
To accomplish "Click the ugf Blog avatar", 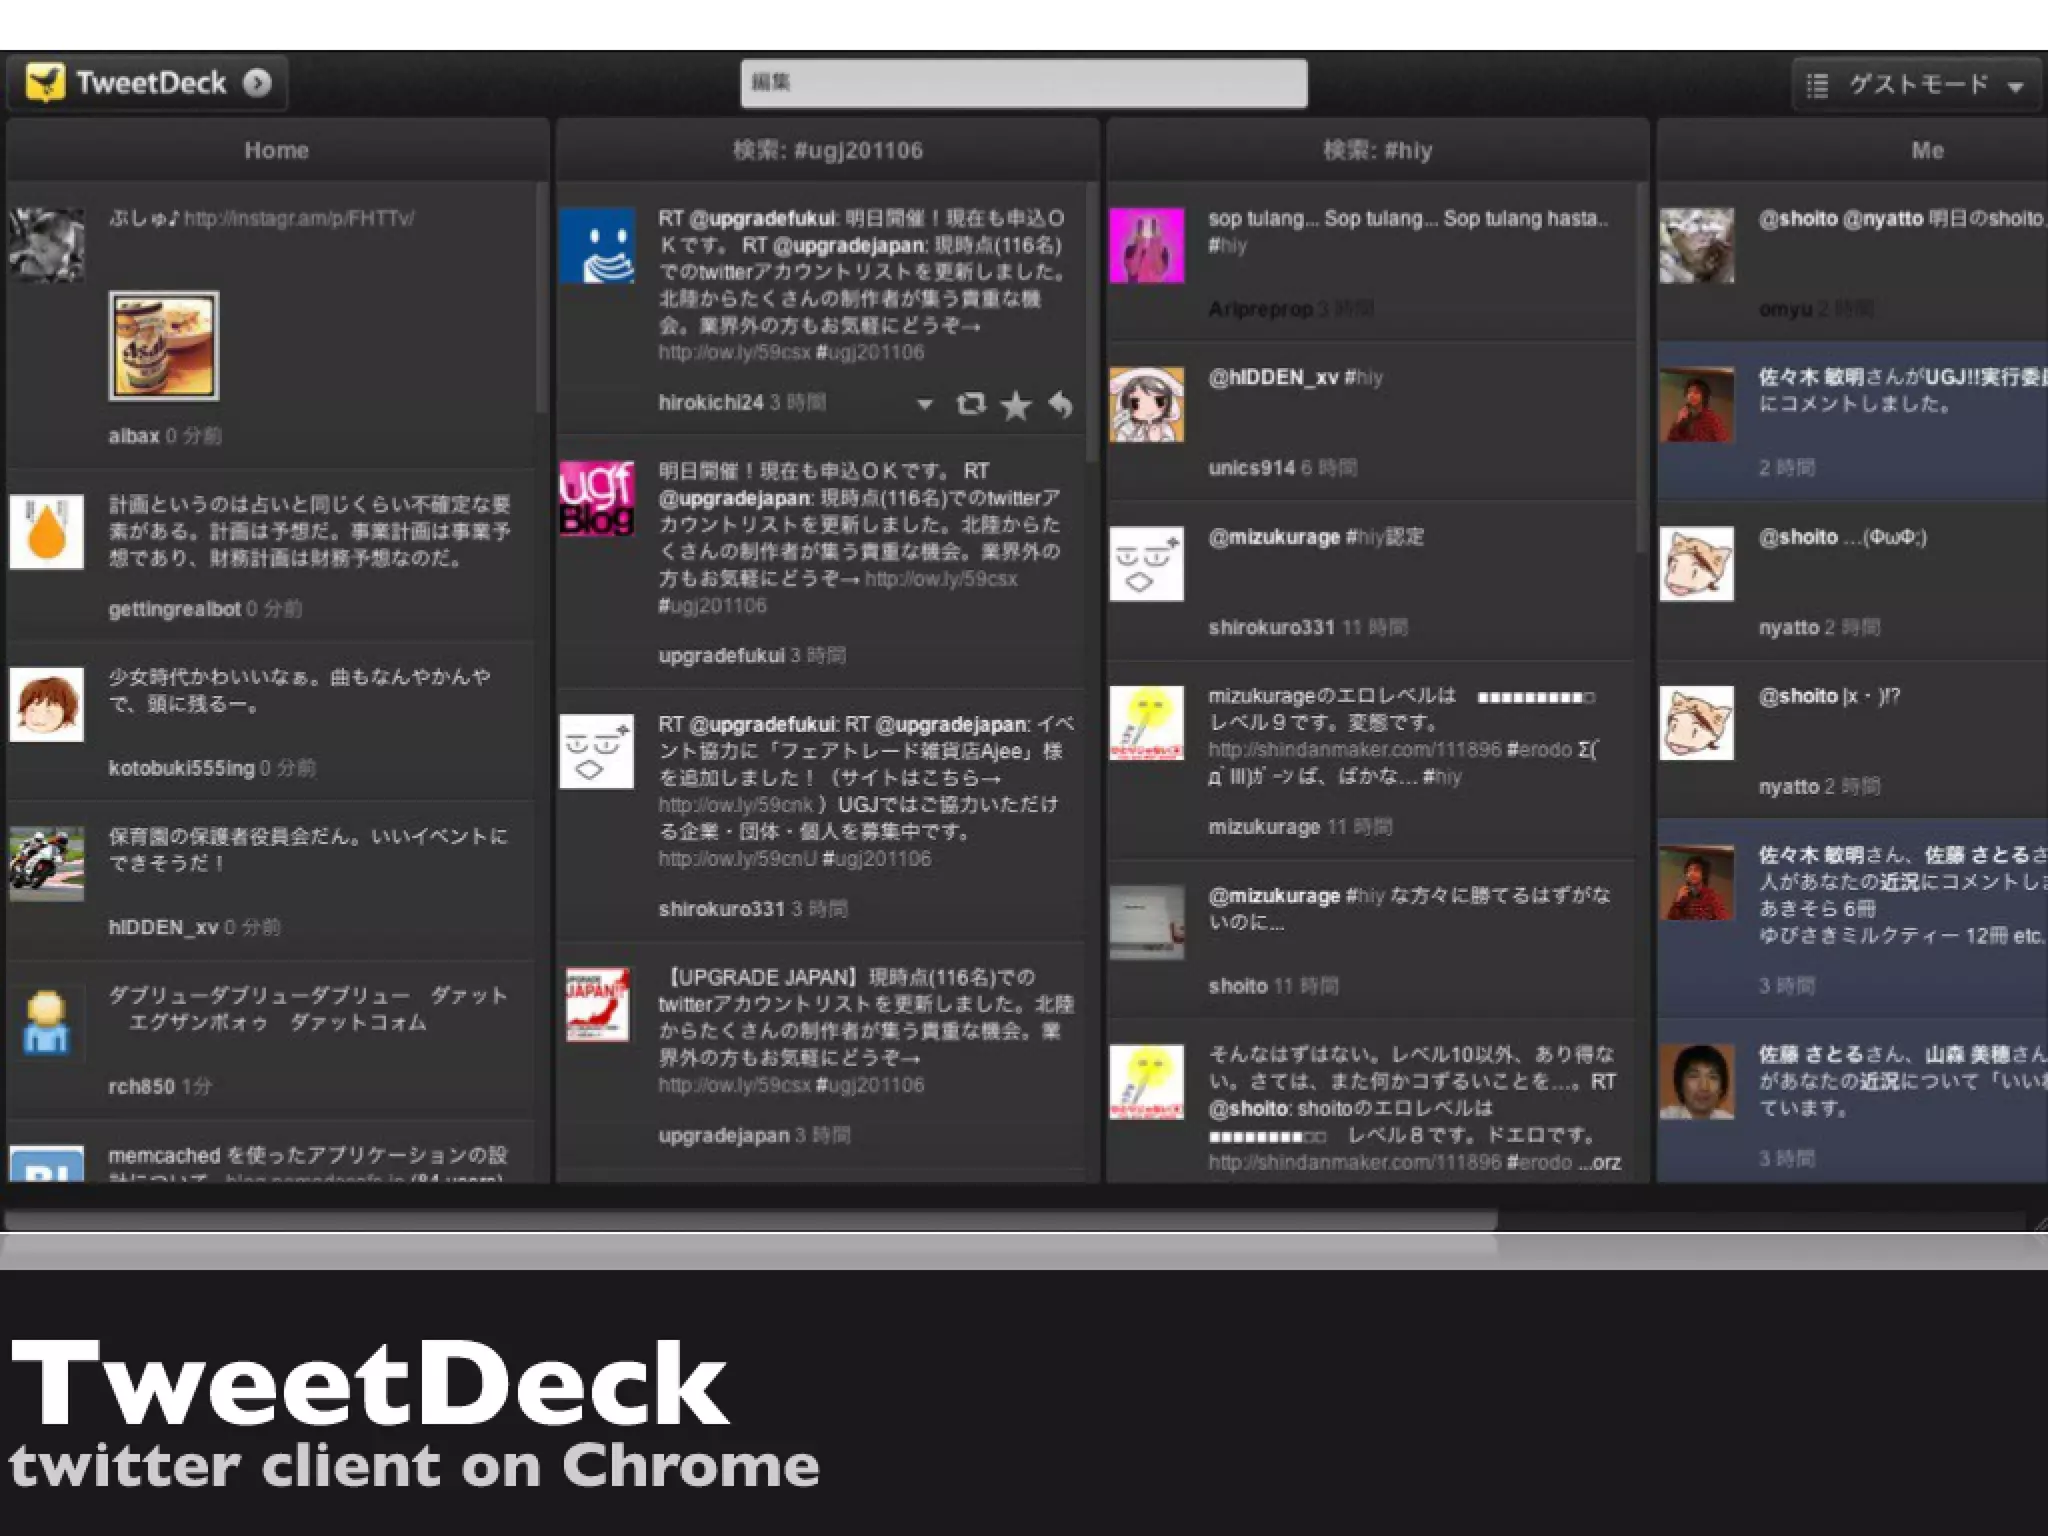I will coord(597,498).
